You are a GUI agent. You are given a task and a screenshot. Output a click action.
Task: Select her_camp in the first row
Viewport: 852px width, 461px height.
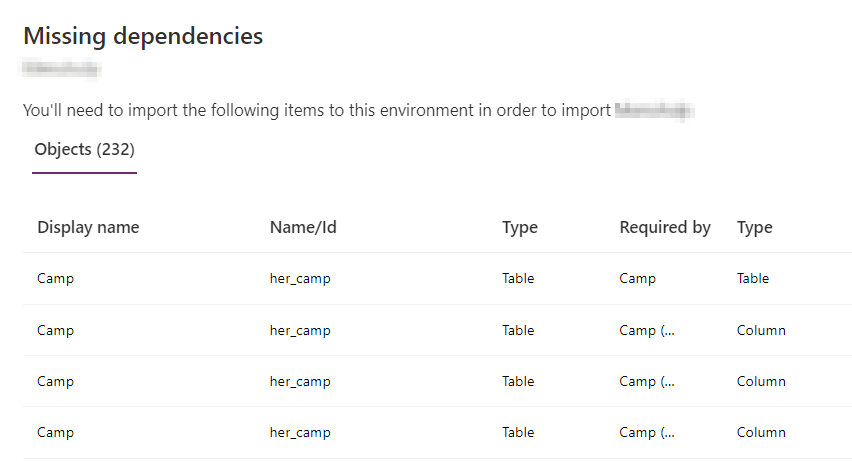point(300,279)
